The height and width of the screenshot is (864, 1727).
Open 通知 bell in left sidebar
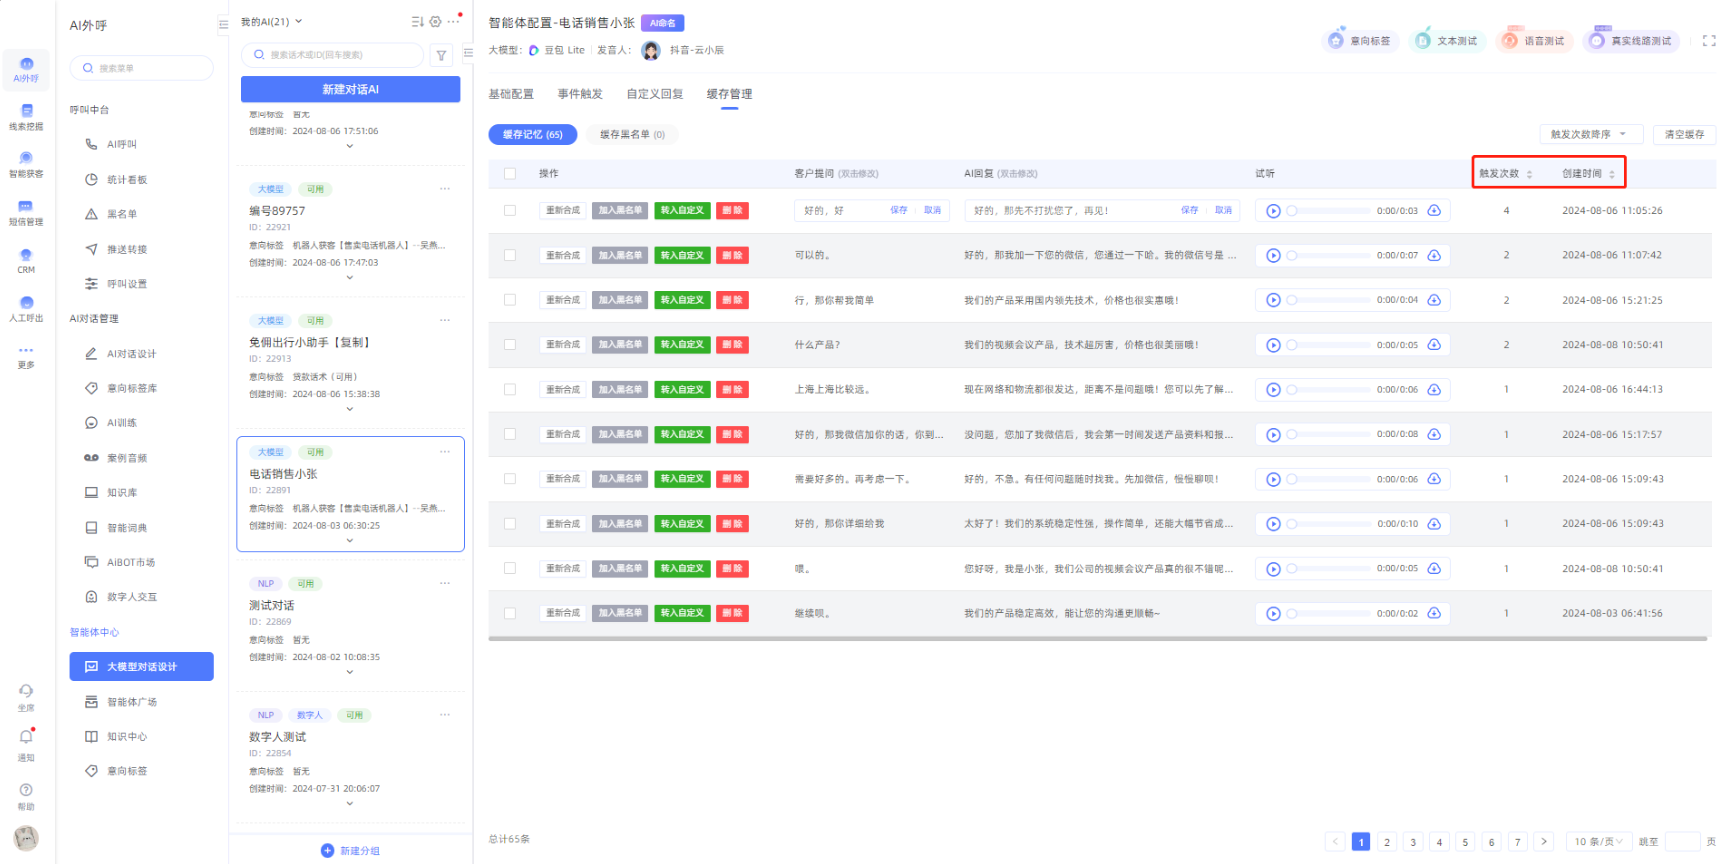point(26,738)
